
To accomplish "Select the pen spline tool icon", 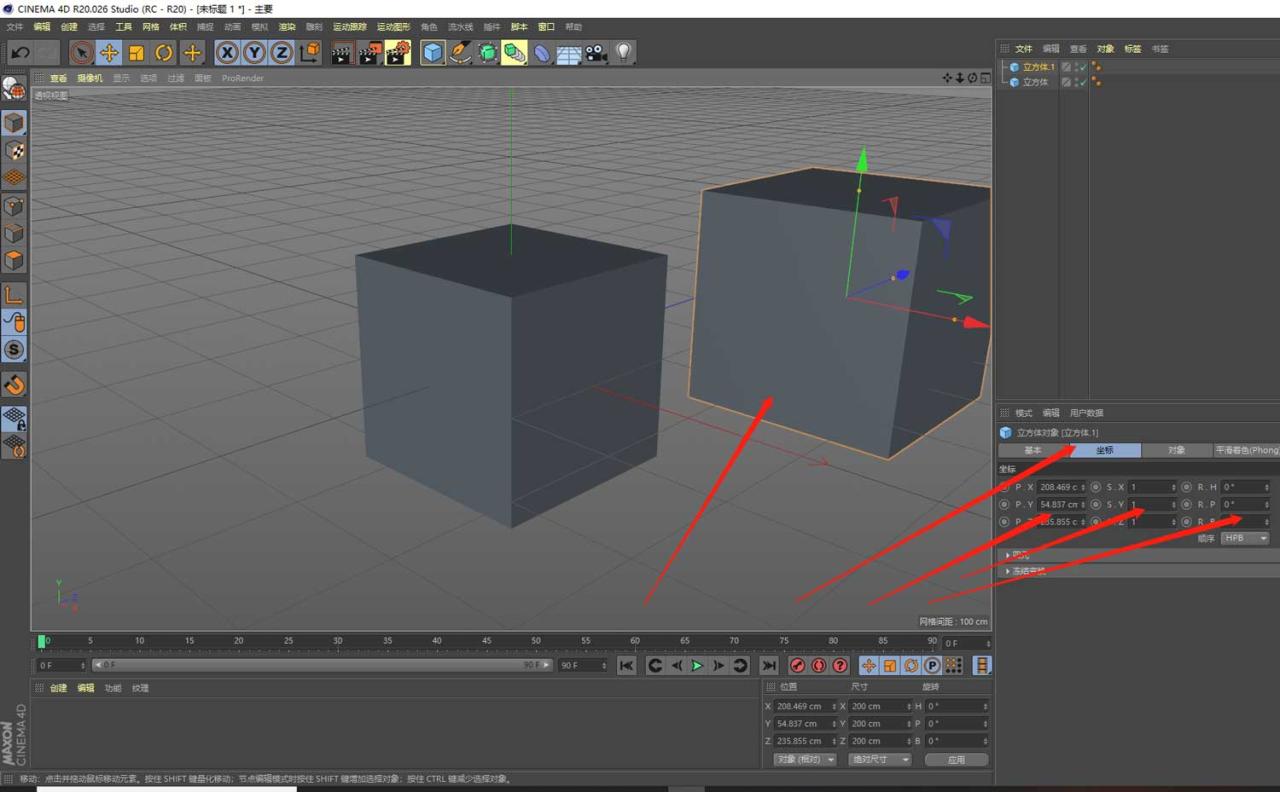I will coord(459,53).
